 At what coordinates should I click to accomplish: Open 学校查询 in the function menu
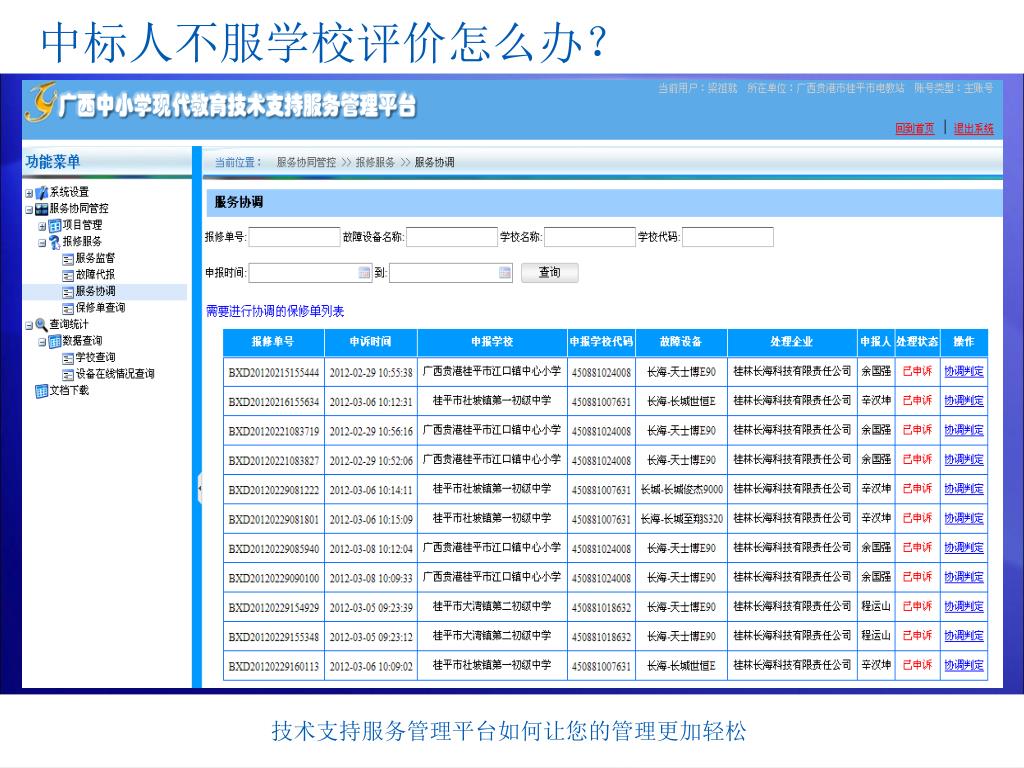[95, 357]
